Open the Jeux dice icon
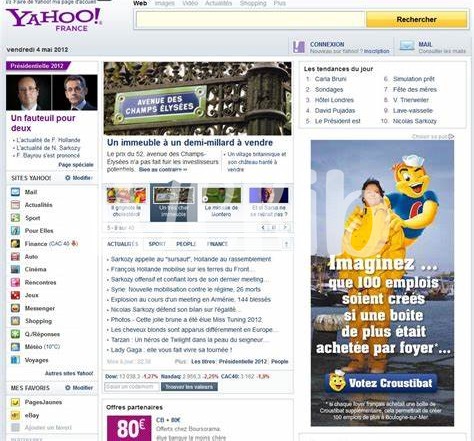 coord(15,295)
